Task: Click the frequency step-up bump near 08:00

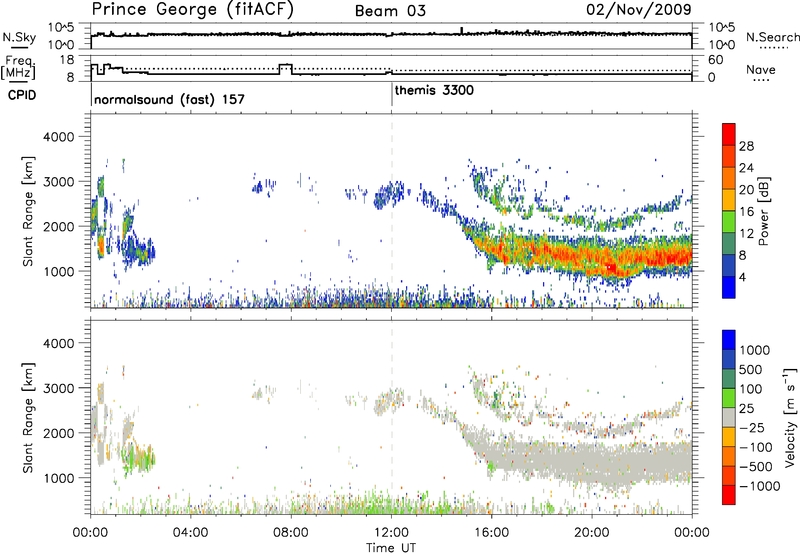Action: click(286, 68)
